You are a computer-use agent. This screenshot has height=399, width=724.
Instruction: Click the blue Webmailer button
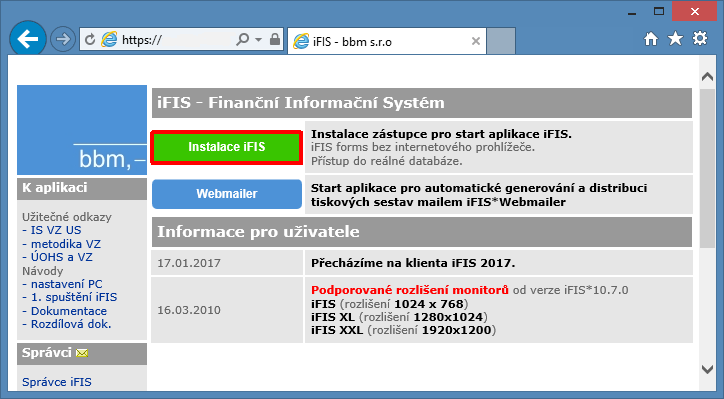(227, 194)
